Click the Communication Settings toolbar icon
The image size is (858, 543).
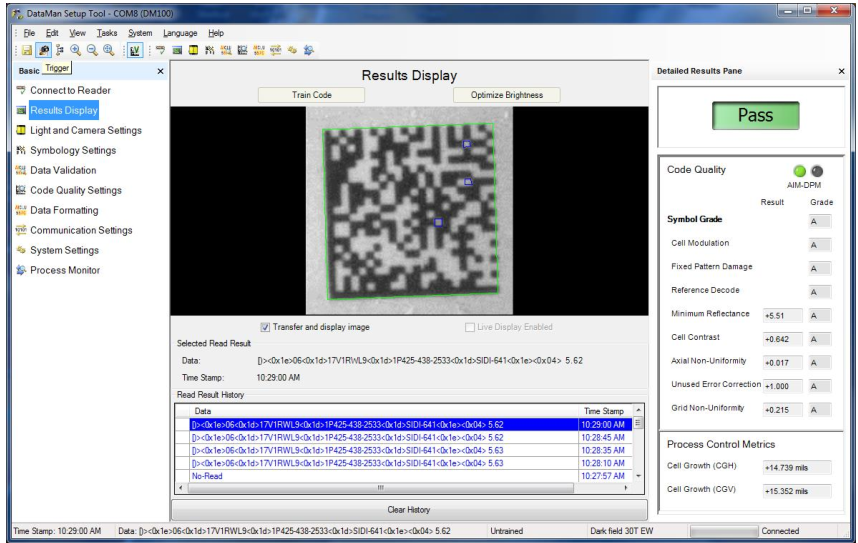276,50
